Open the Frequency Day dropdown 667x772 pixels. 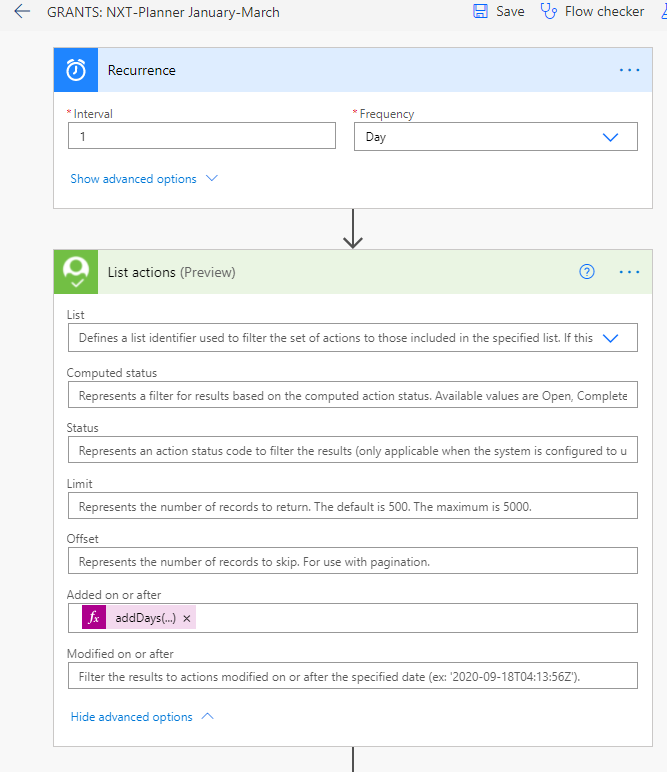pos(496,137)
